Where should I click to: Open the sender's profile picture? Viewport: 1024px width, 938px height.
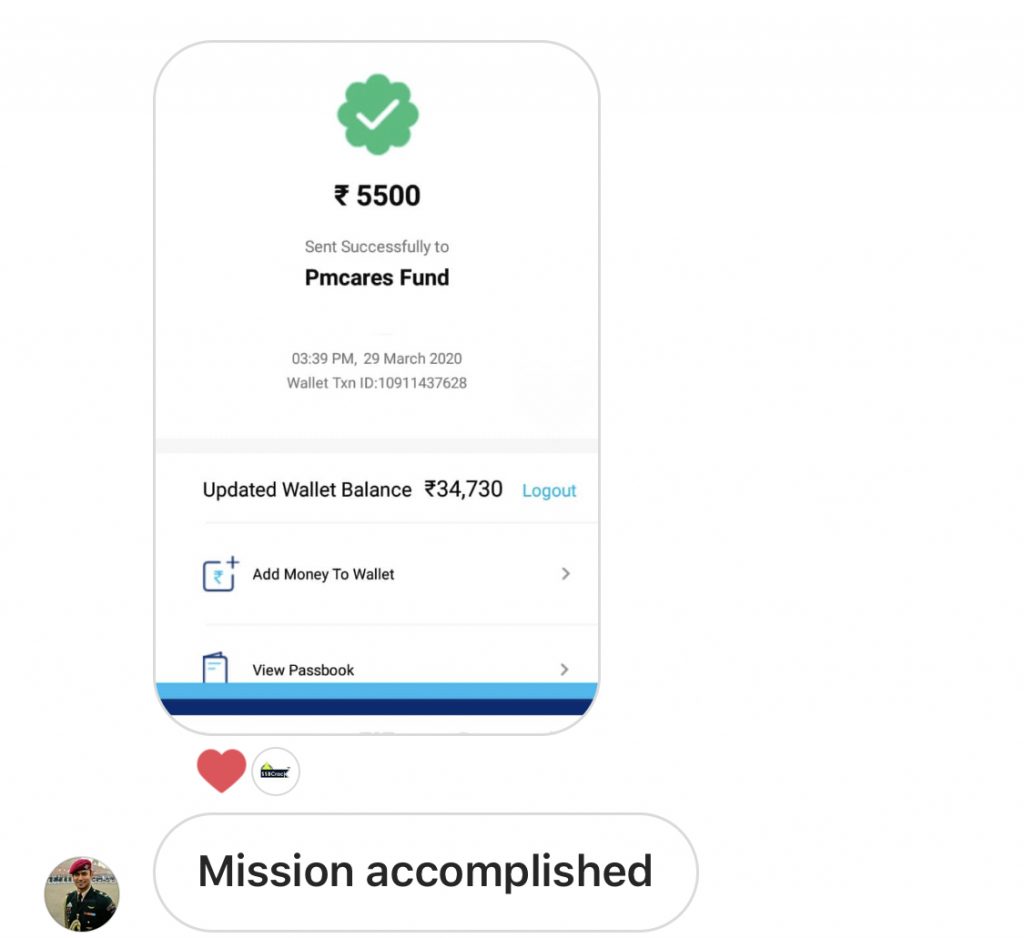tap(82, 894)
